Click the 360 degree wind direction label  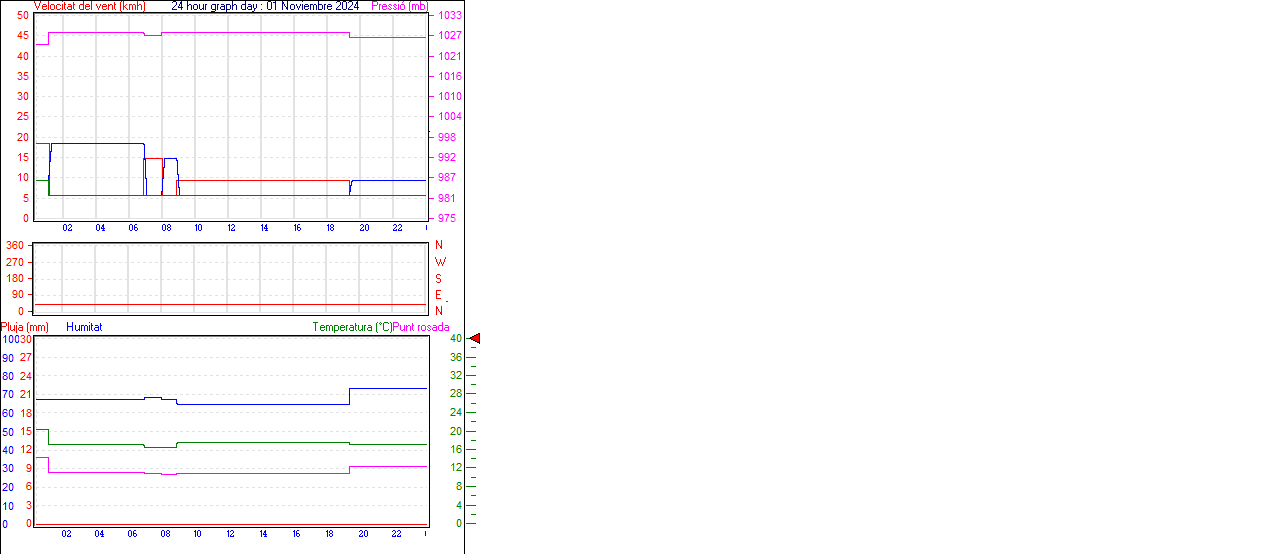click(15, 245)
